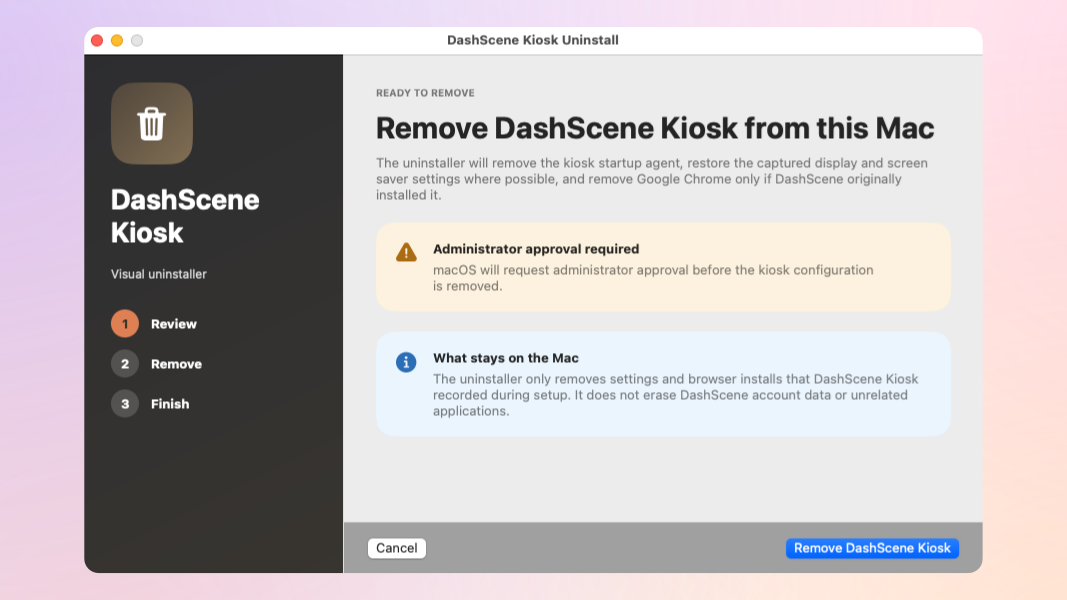The height and width of the screenshot is (600, 1067).
Task: Click Remove DashScene Kiosk button
Action: [872, 548]
